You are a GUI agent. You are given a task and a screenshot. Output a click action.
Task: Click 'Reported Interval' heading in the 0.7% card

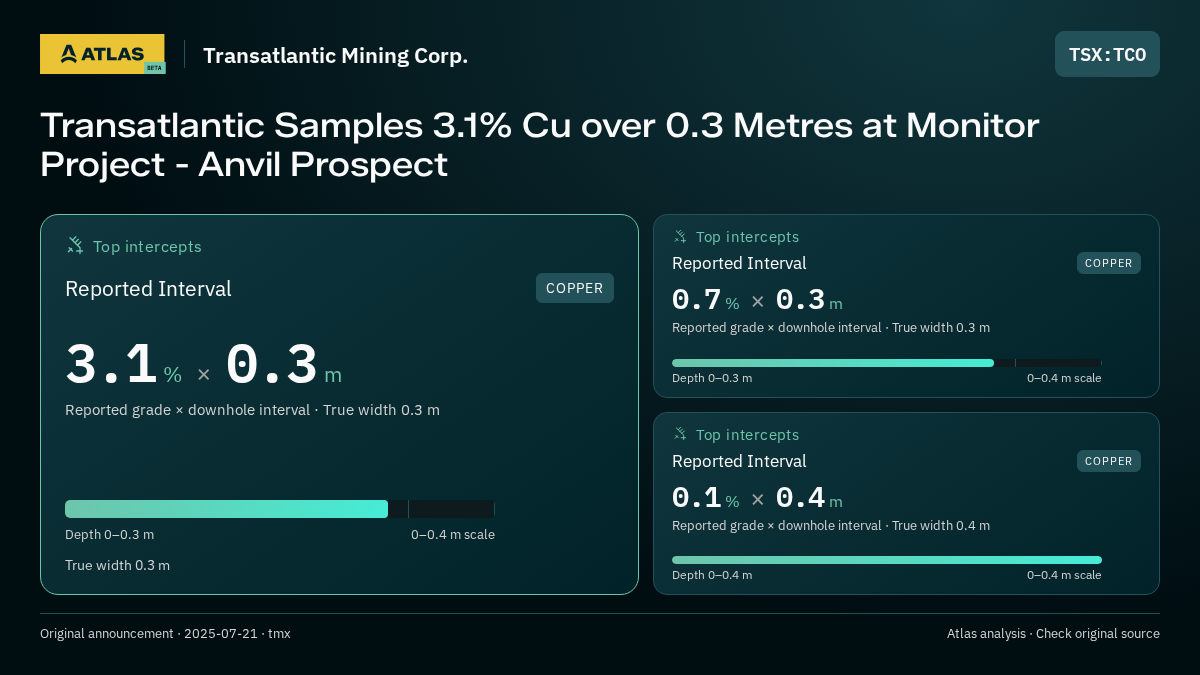[739, 263]
